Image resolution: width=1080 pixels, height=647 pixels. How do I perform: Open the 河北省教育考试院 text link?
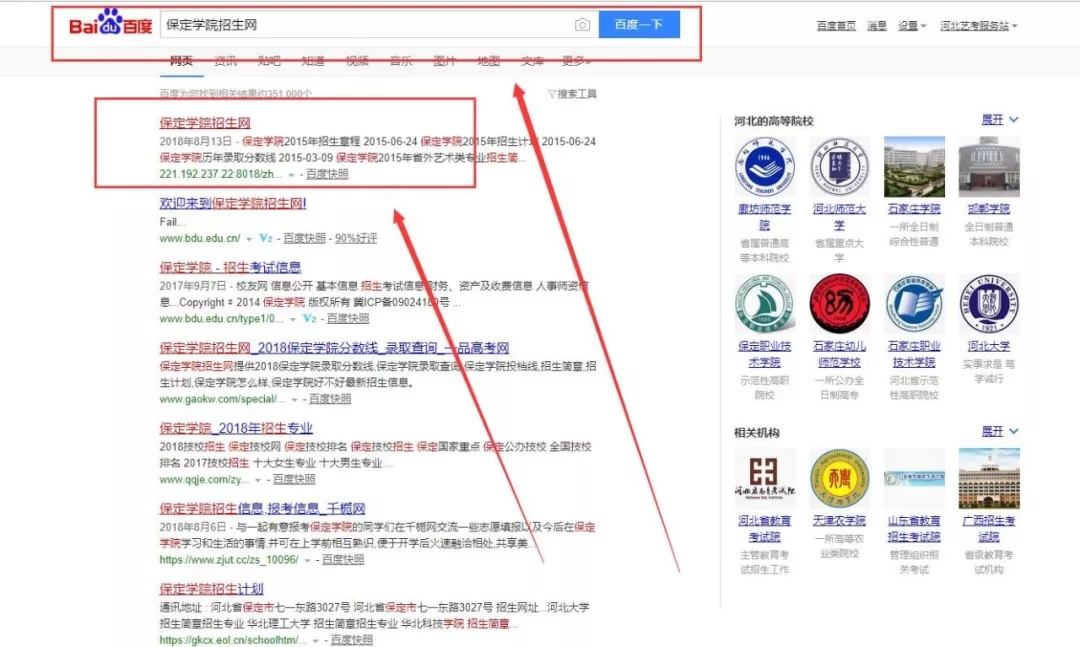[765, 528]
